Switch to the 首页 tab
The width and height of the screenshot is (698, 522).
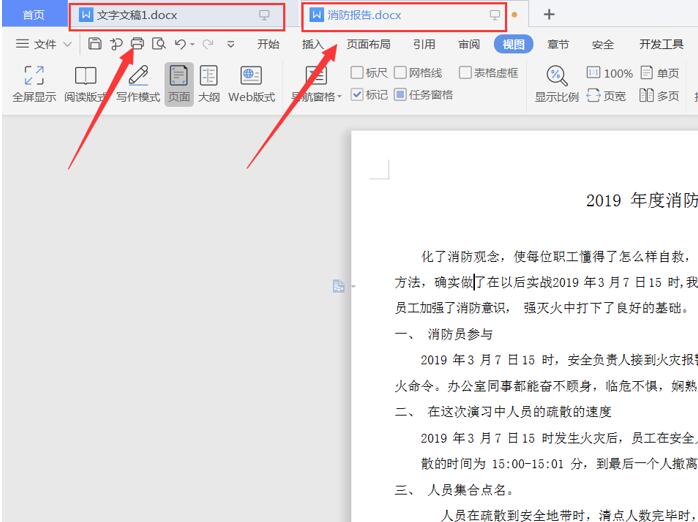click(34, 15)
